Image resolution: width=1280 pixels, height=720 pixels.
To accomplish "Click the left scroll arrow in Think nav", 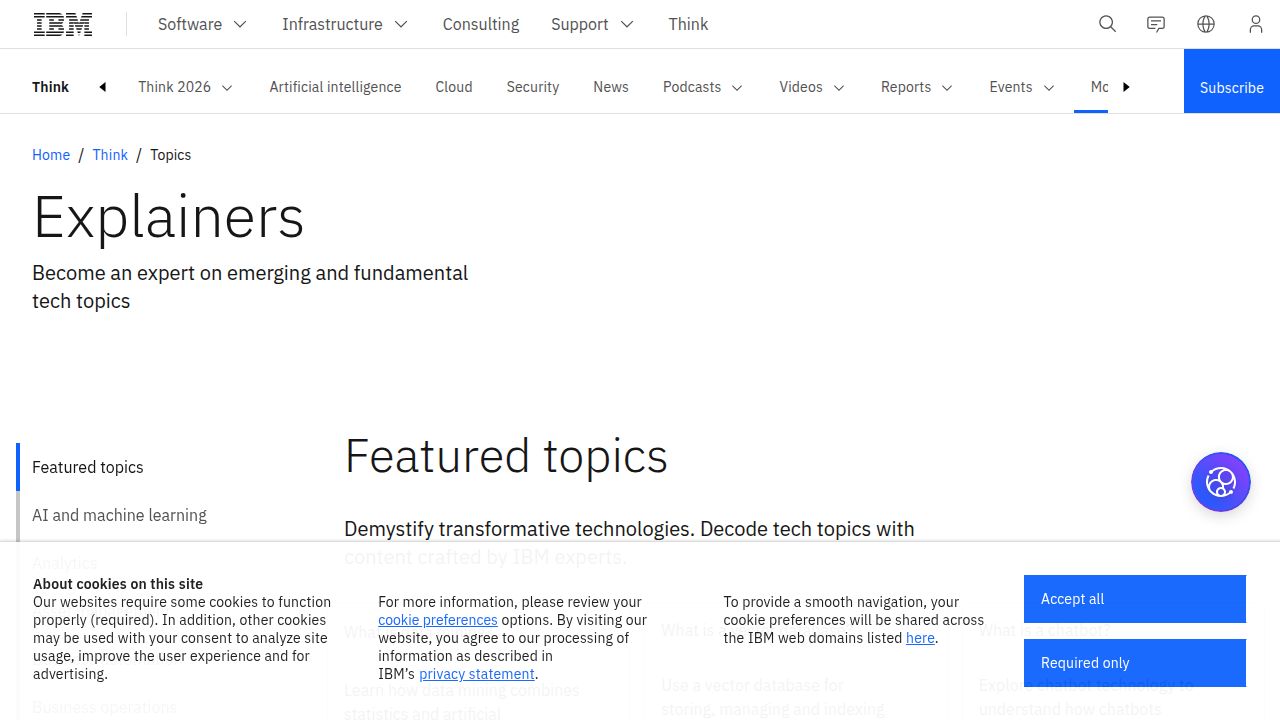I will [102, 87].
